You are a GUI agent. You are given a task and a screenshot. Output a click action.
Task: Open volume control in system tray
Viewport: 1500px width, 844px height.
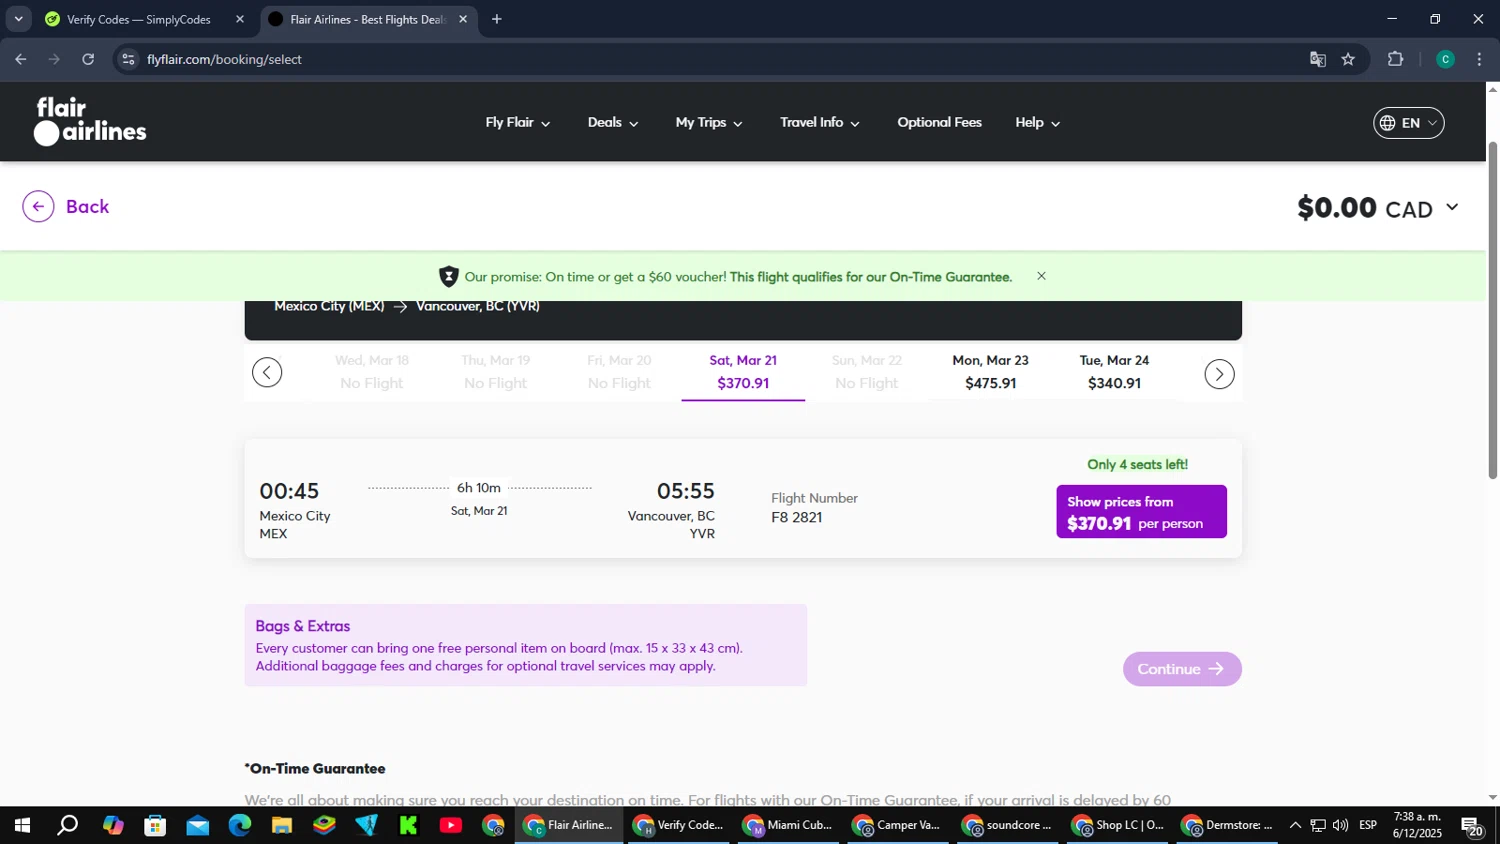(x=1340, y=826)
